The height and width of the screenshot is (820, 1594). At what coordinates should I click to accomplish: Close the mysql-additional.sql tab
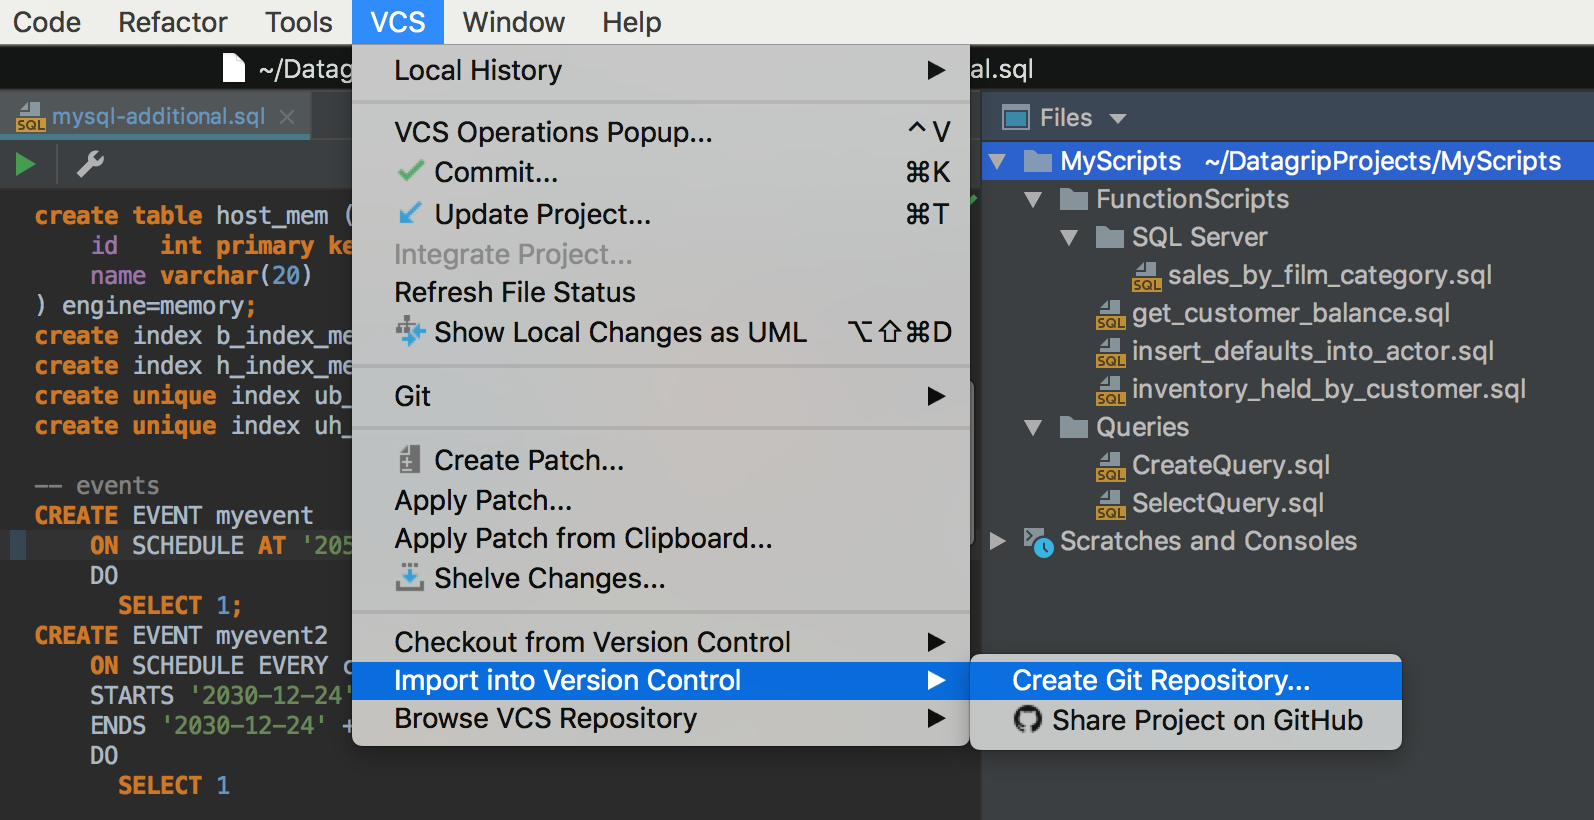point(287,117)
